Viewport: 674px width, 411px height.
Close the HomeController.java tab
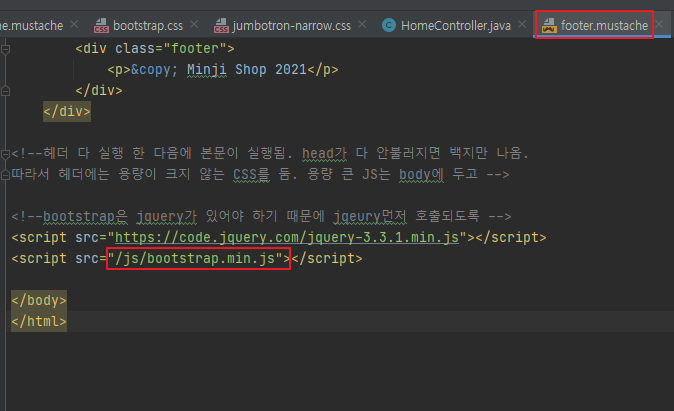pos(522,24)
